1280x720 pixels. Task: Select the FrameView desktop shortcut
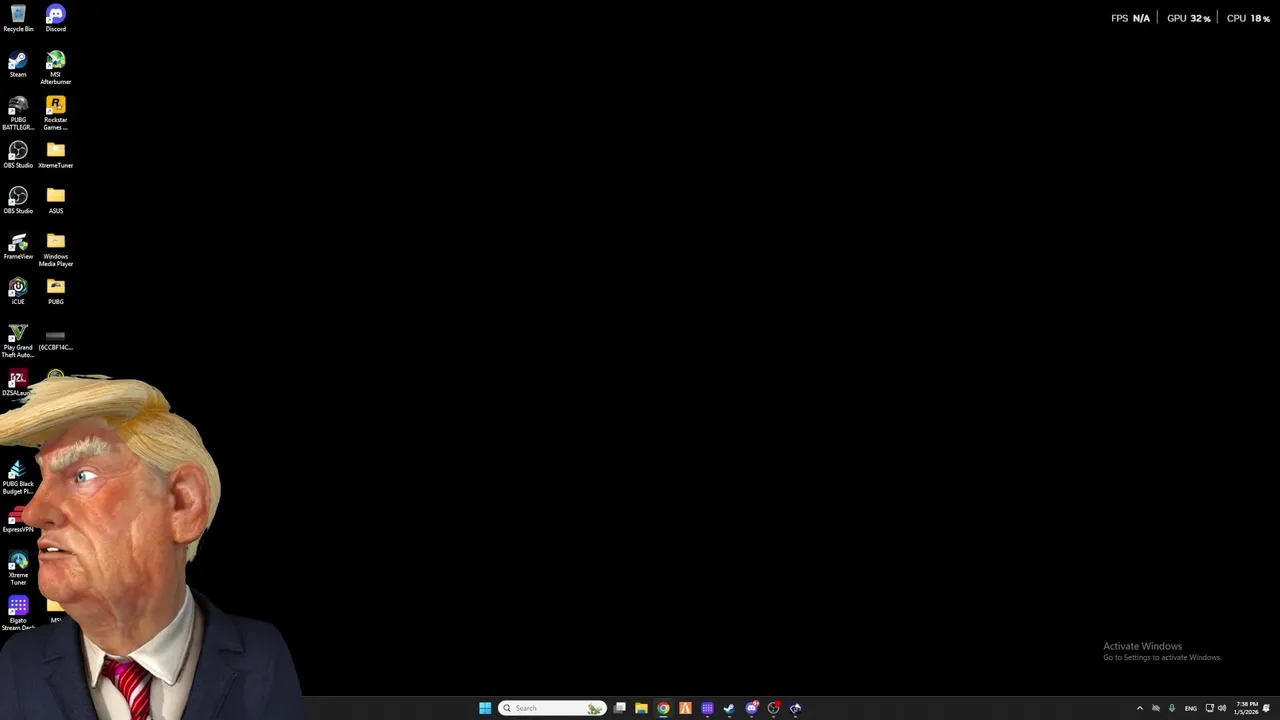point(18,246)
